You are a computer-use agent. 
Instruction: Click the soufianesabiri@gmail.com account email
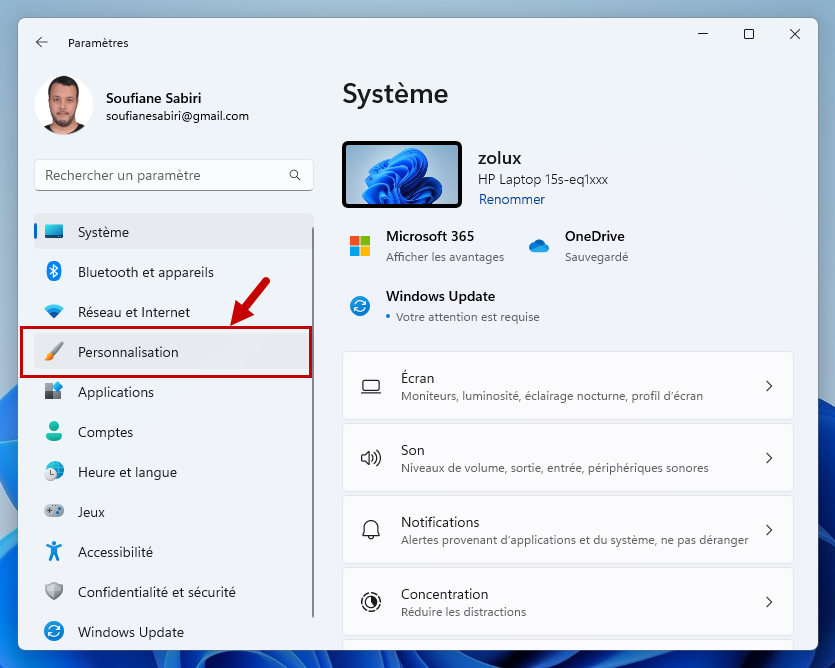[x=177, y=116]
